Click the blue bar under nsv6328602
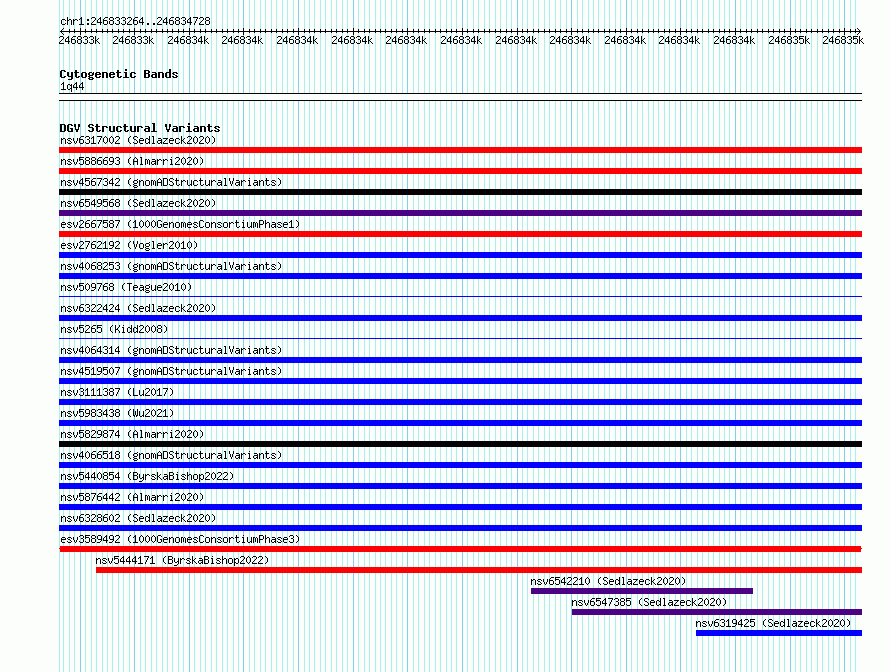890x672 pixels. tap(460, 528)
